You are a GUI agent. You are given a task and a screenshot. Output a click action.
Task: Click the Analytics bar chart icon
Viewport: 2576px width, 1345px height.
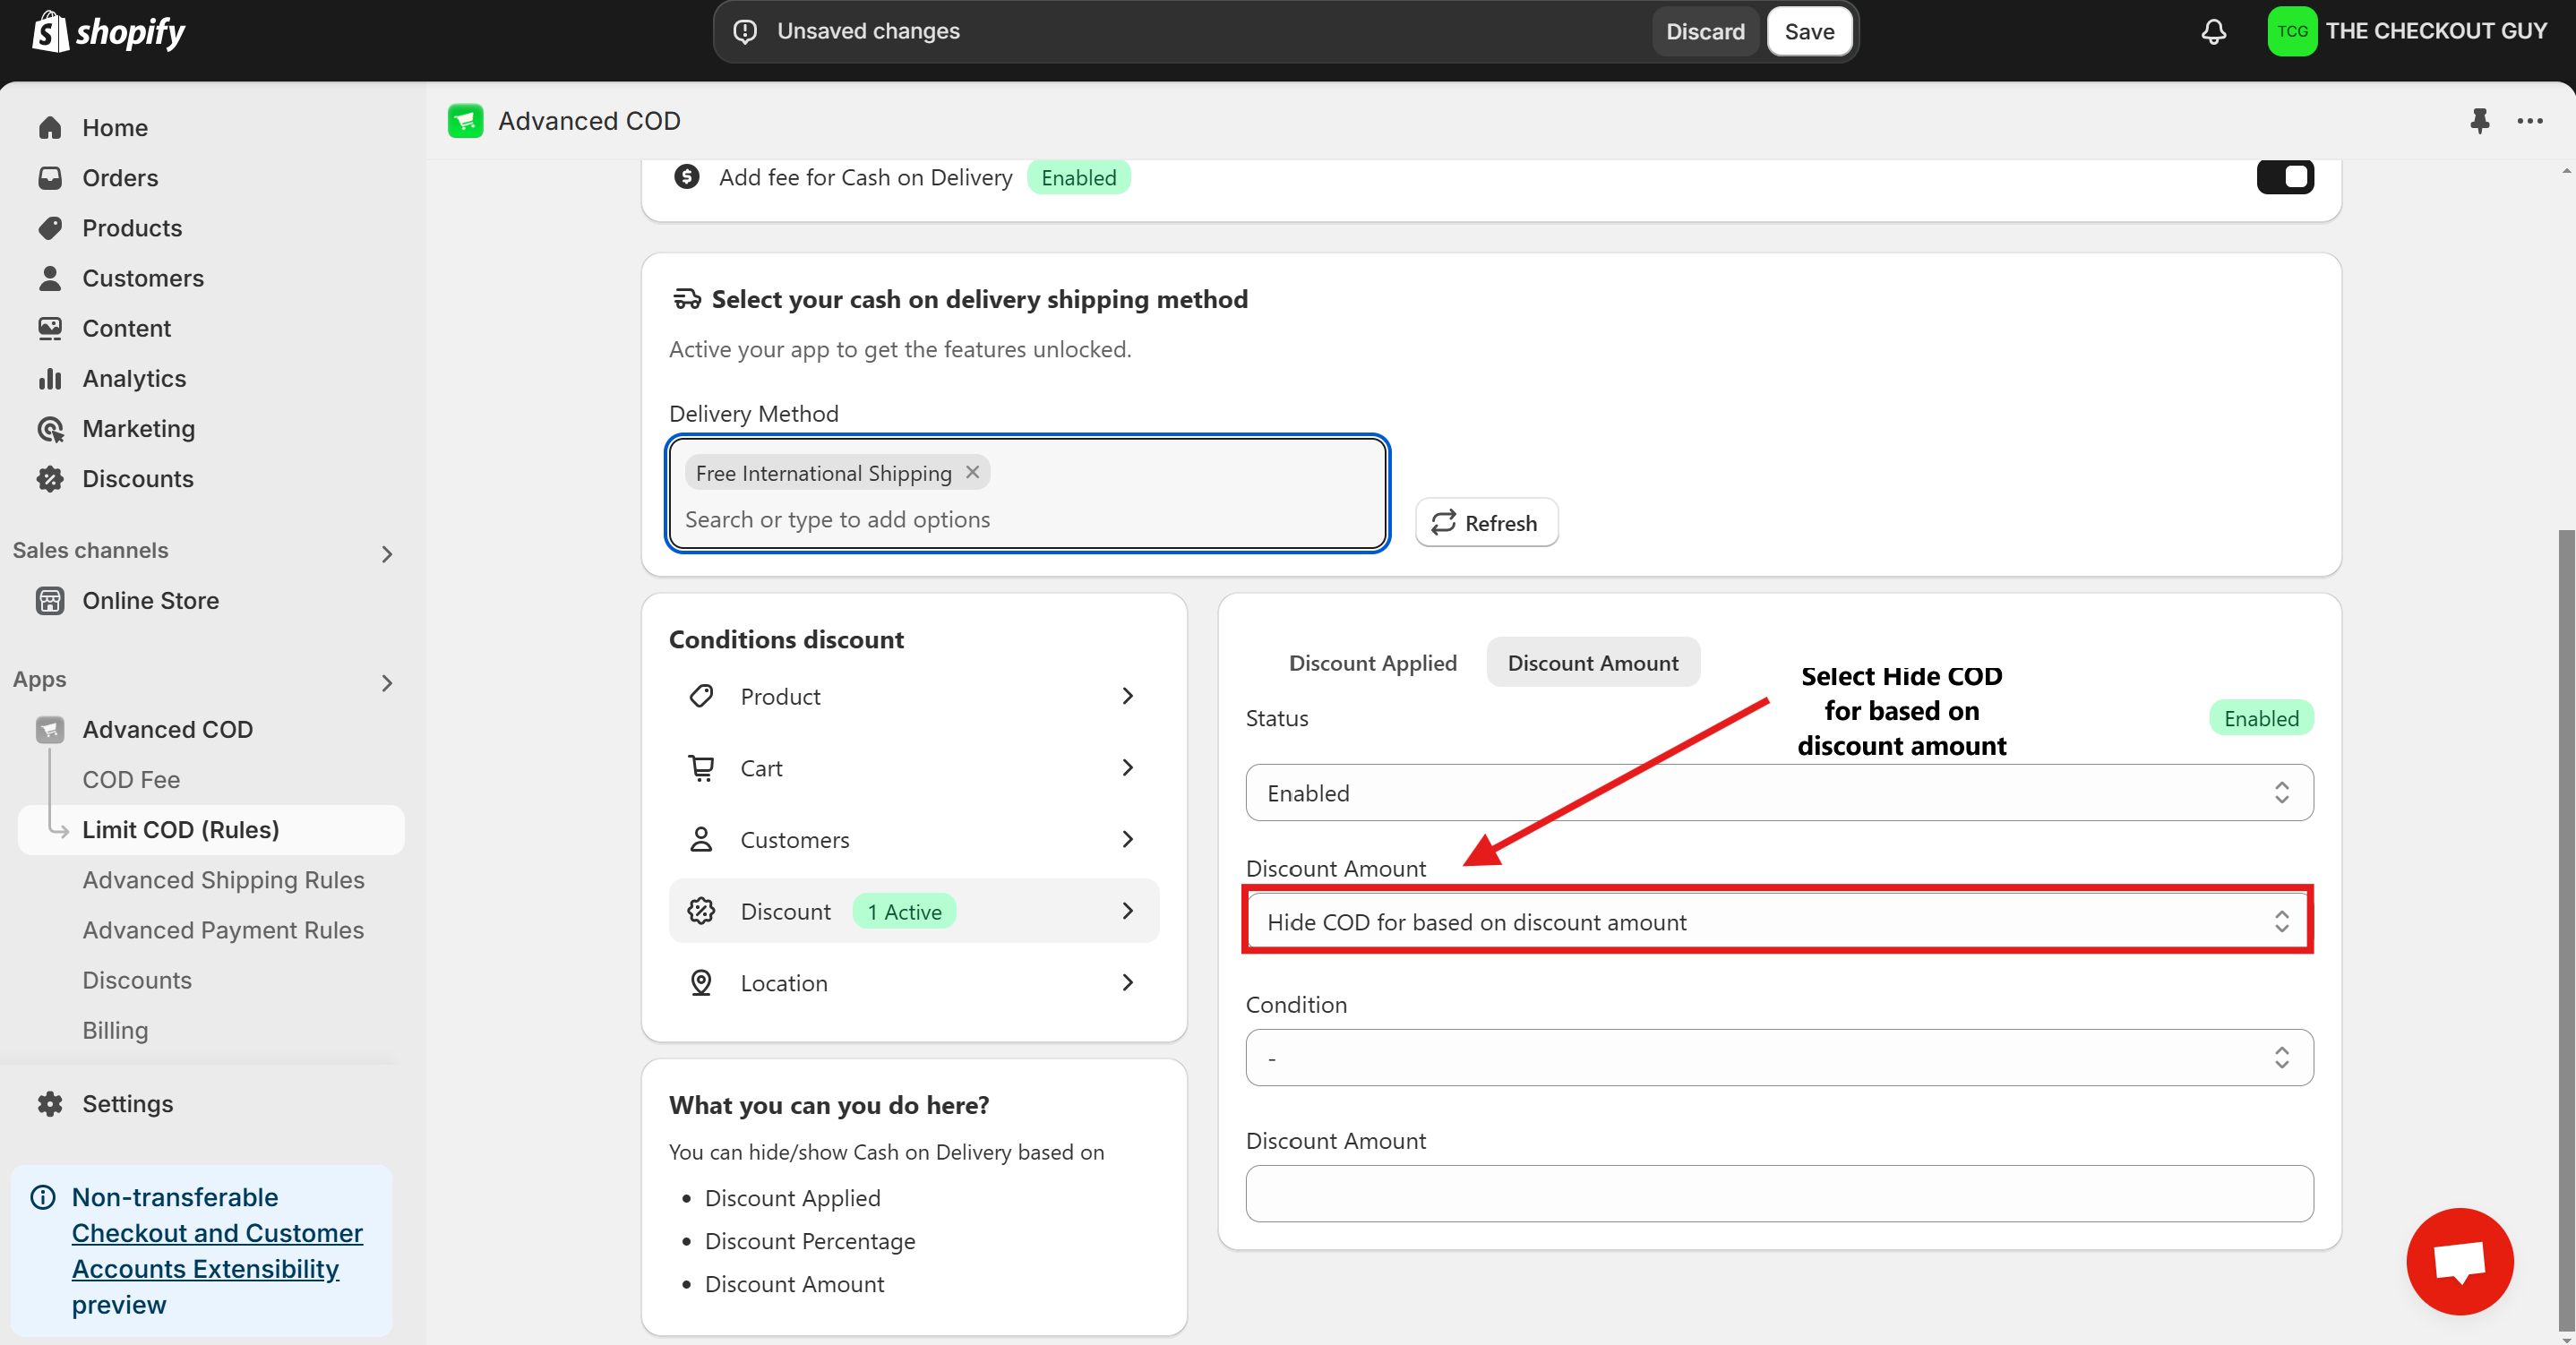coord(50,378)
